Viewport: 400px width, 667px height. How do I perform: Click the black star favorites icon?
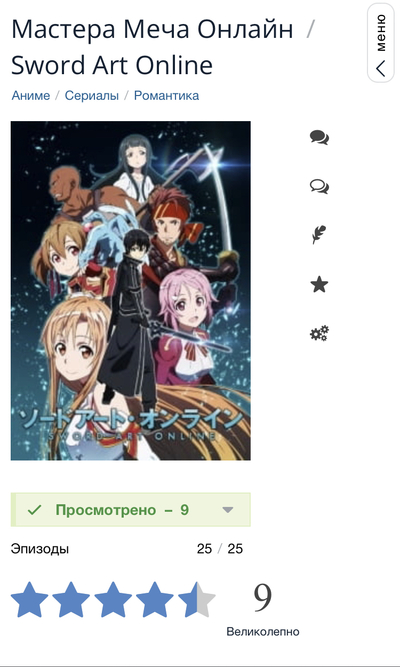pyautogui.click(x=319, y=284)
